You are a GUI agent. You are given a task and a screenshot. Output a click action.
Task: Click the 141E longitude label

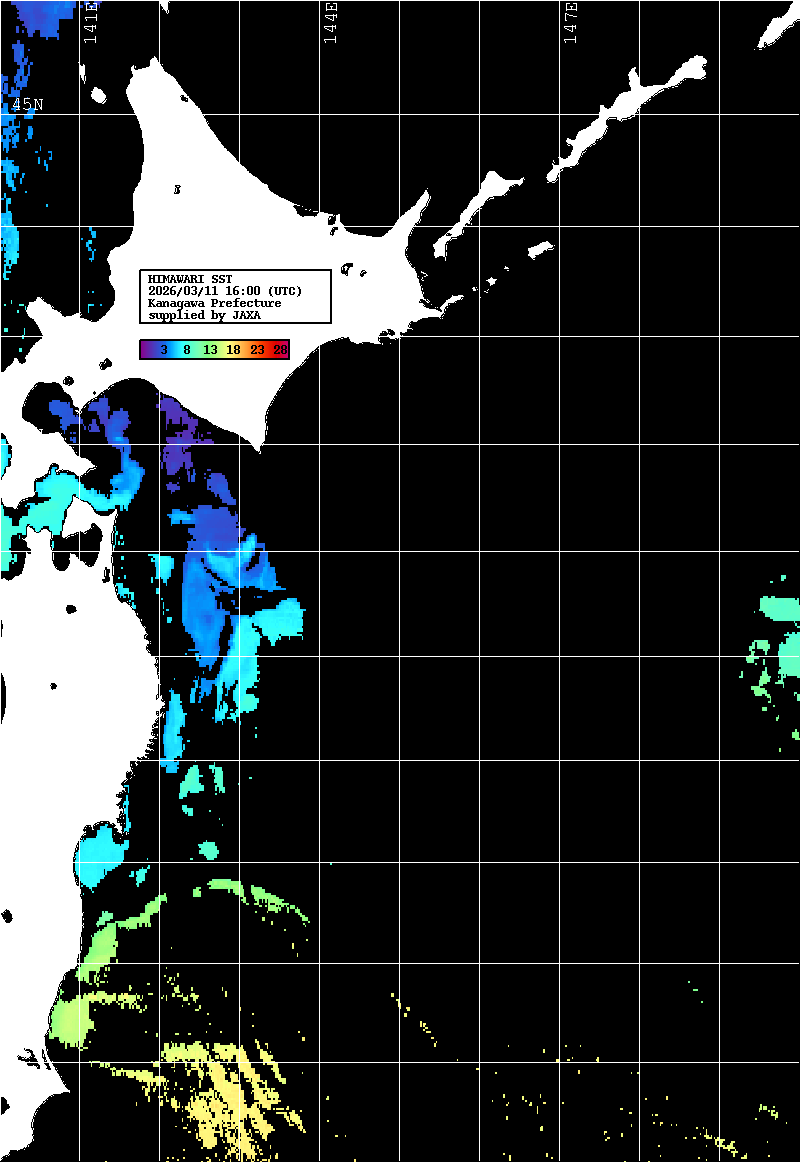point(90,24)
